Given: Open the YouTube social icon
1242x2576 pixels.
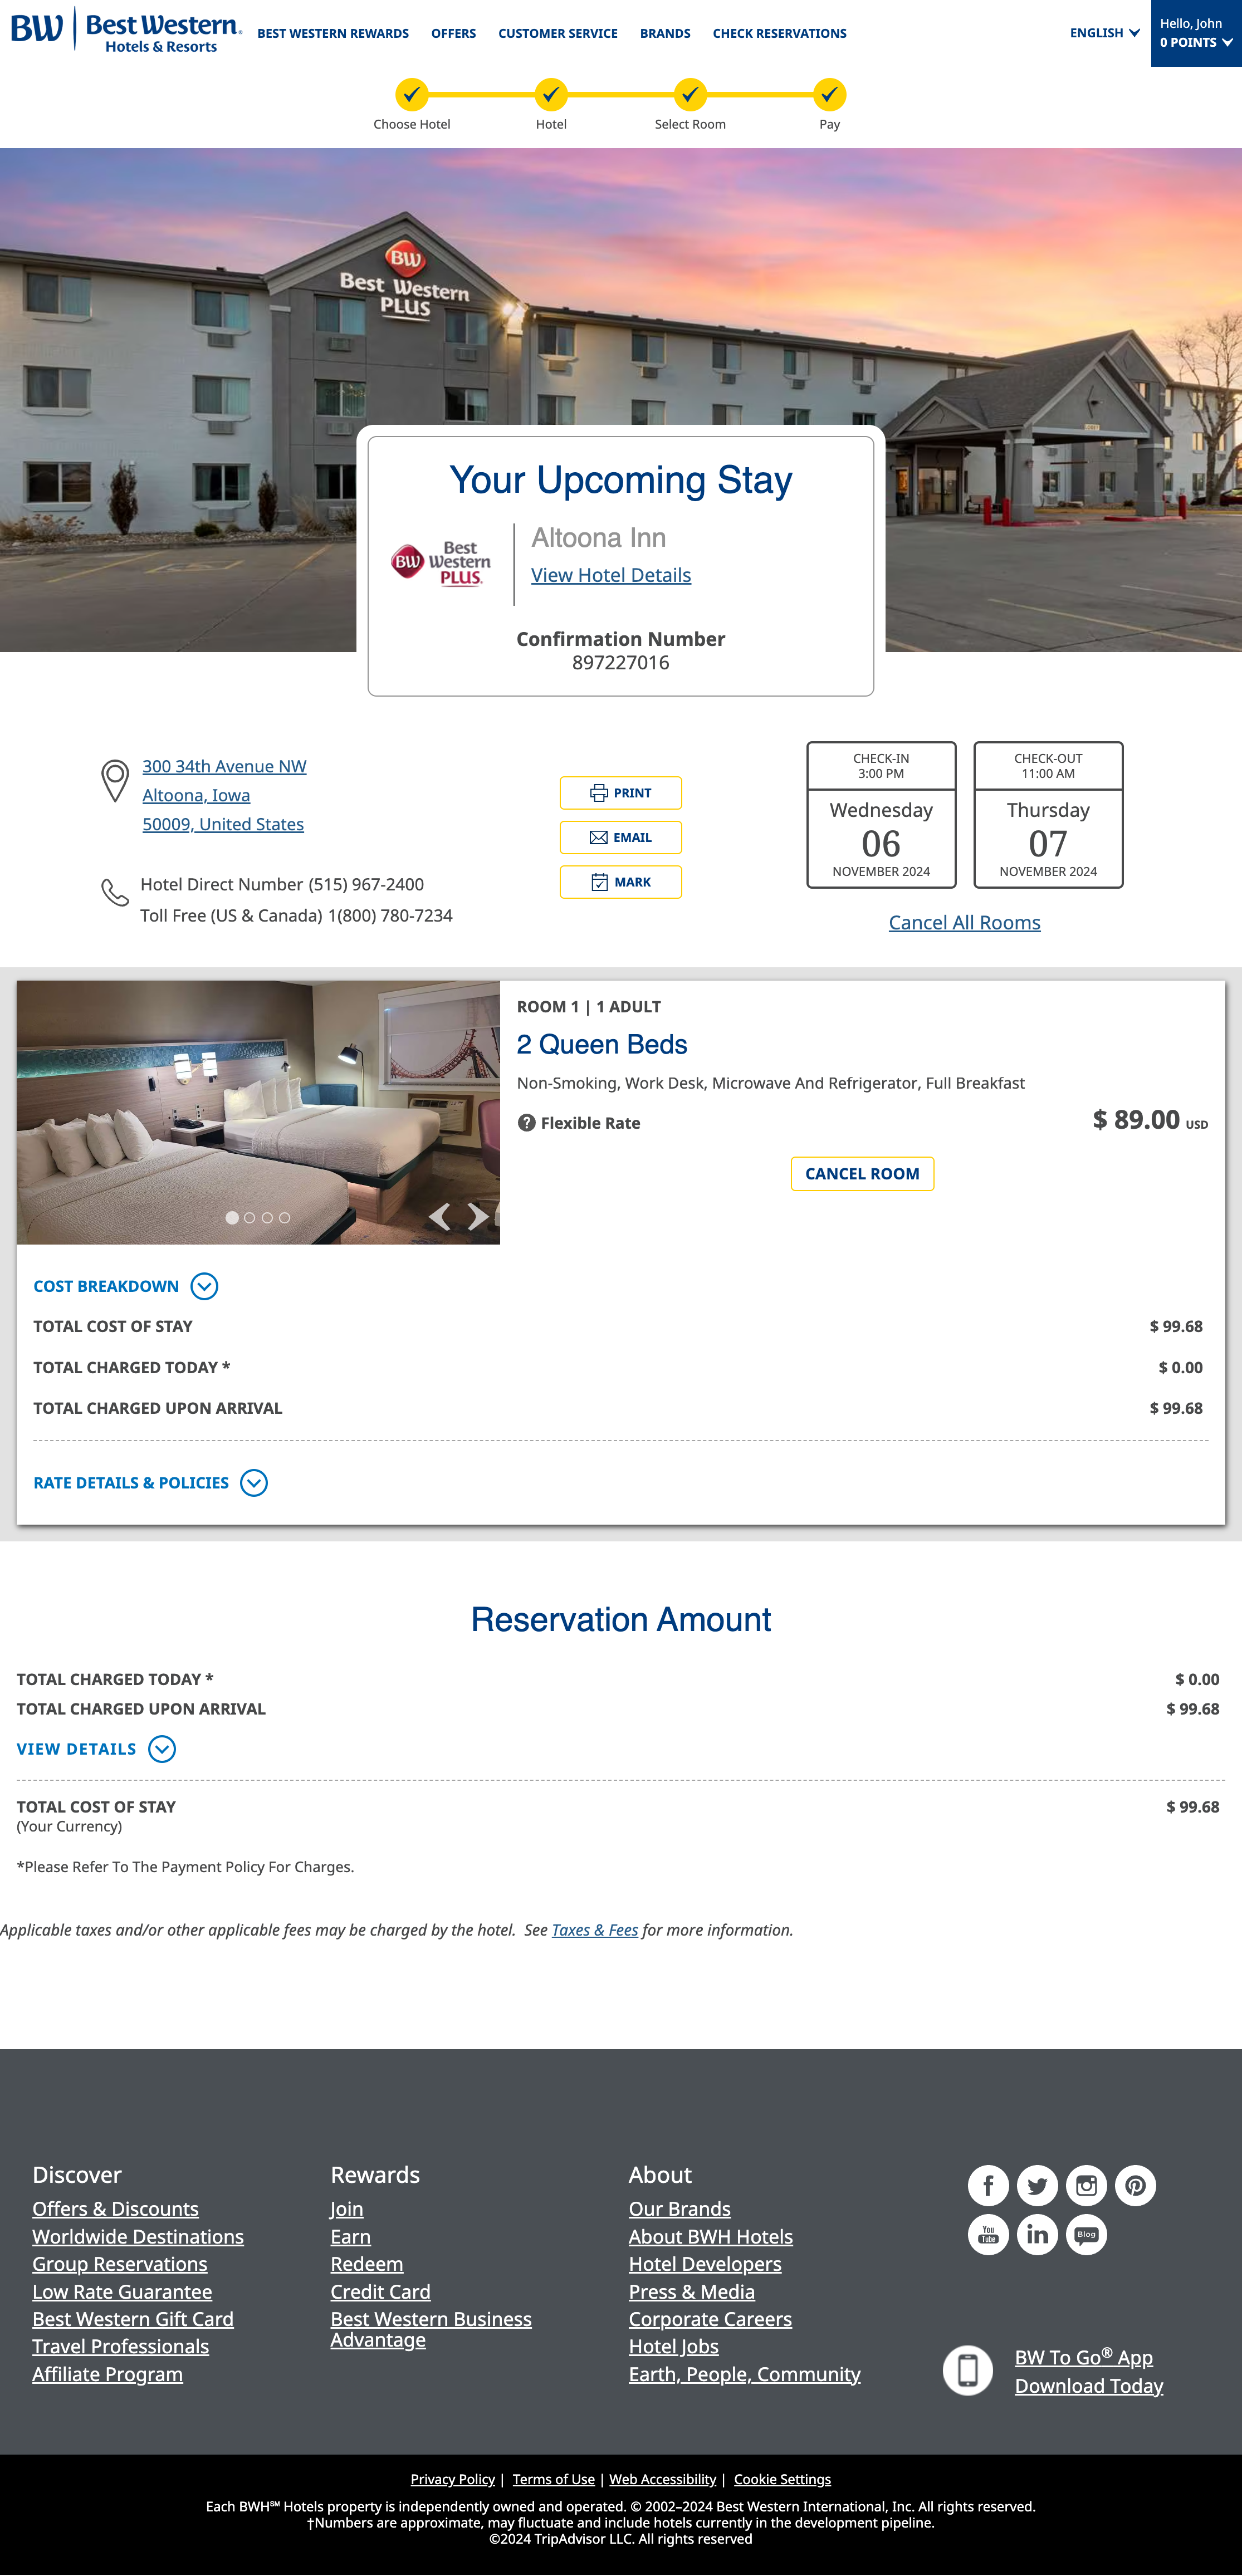Looking at the screenshot, I should pyautogui.click(x=988, y=2234).
